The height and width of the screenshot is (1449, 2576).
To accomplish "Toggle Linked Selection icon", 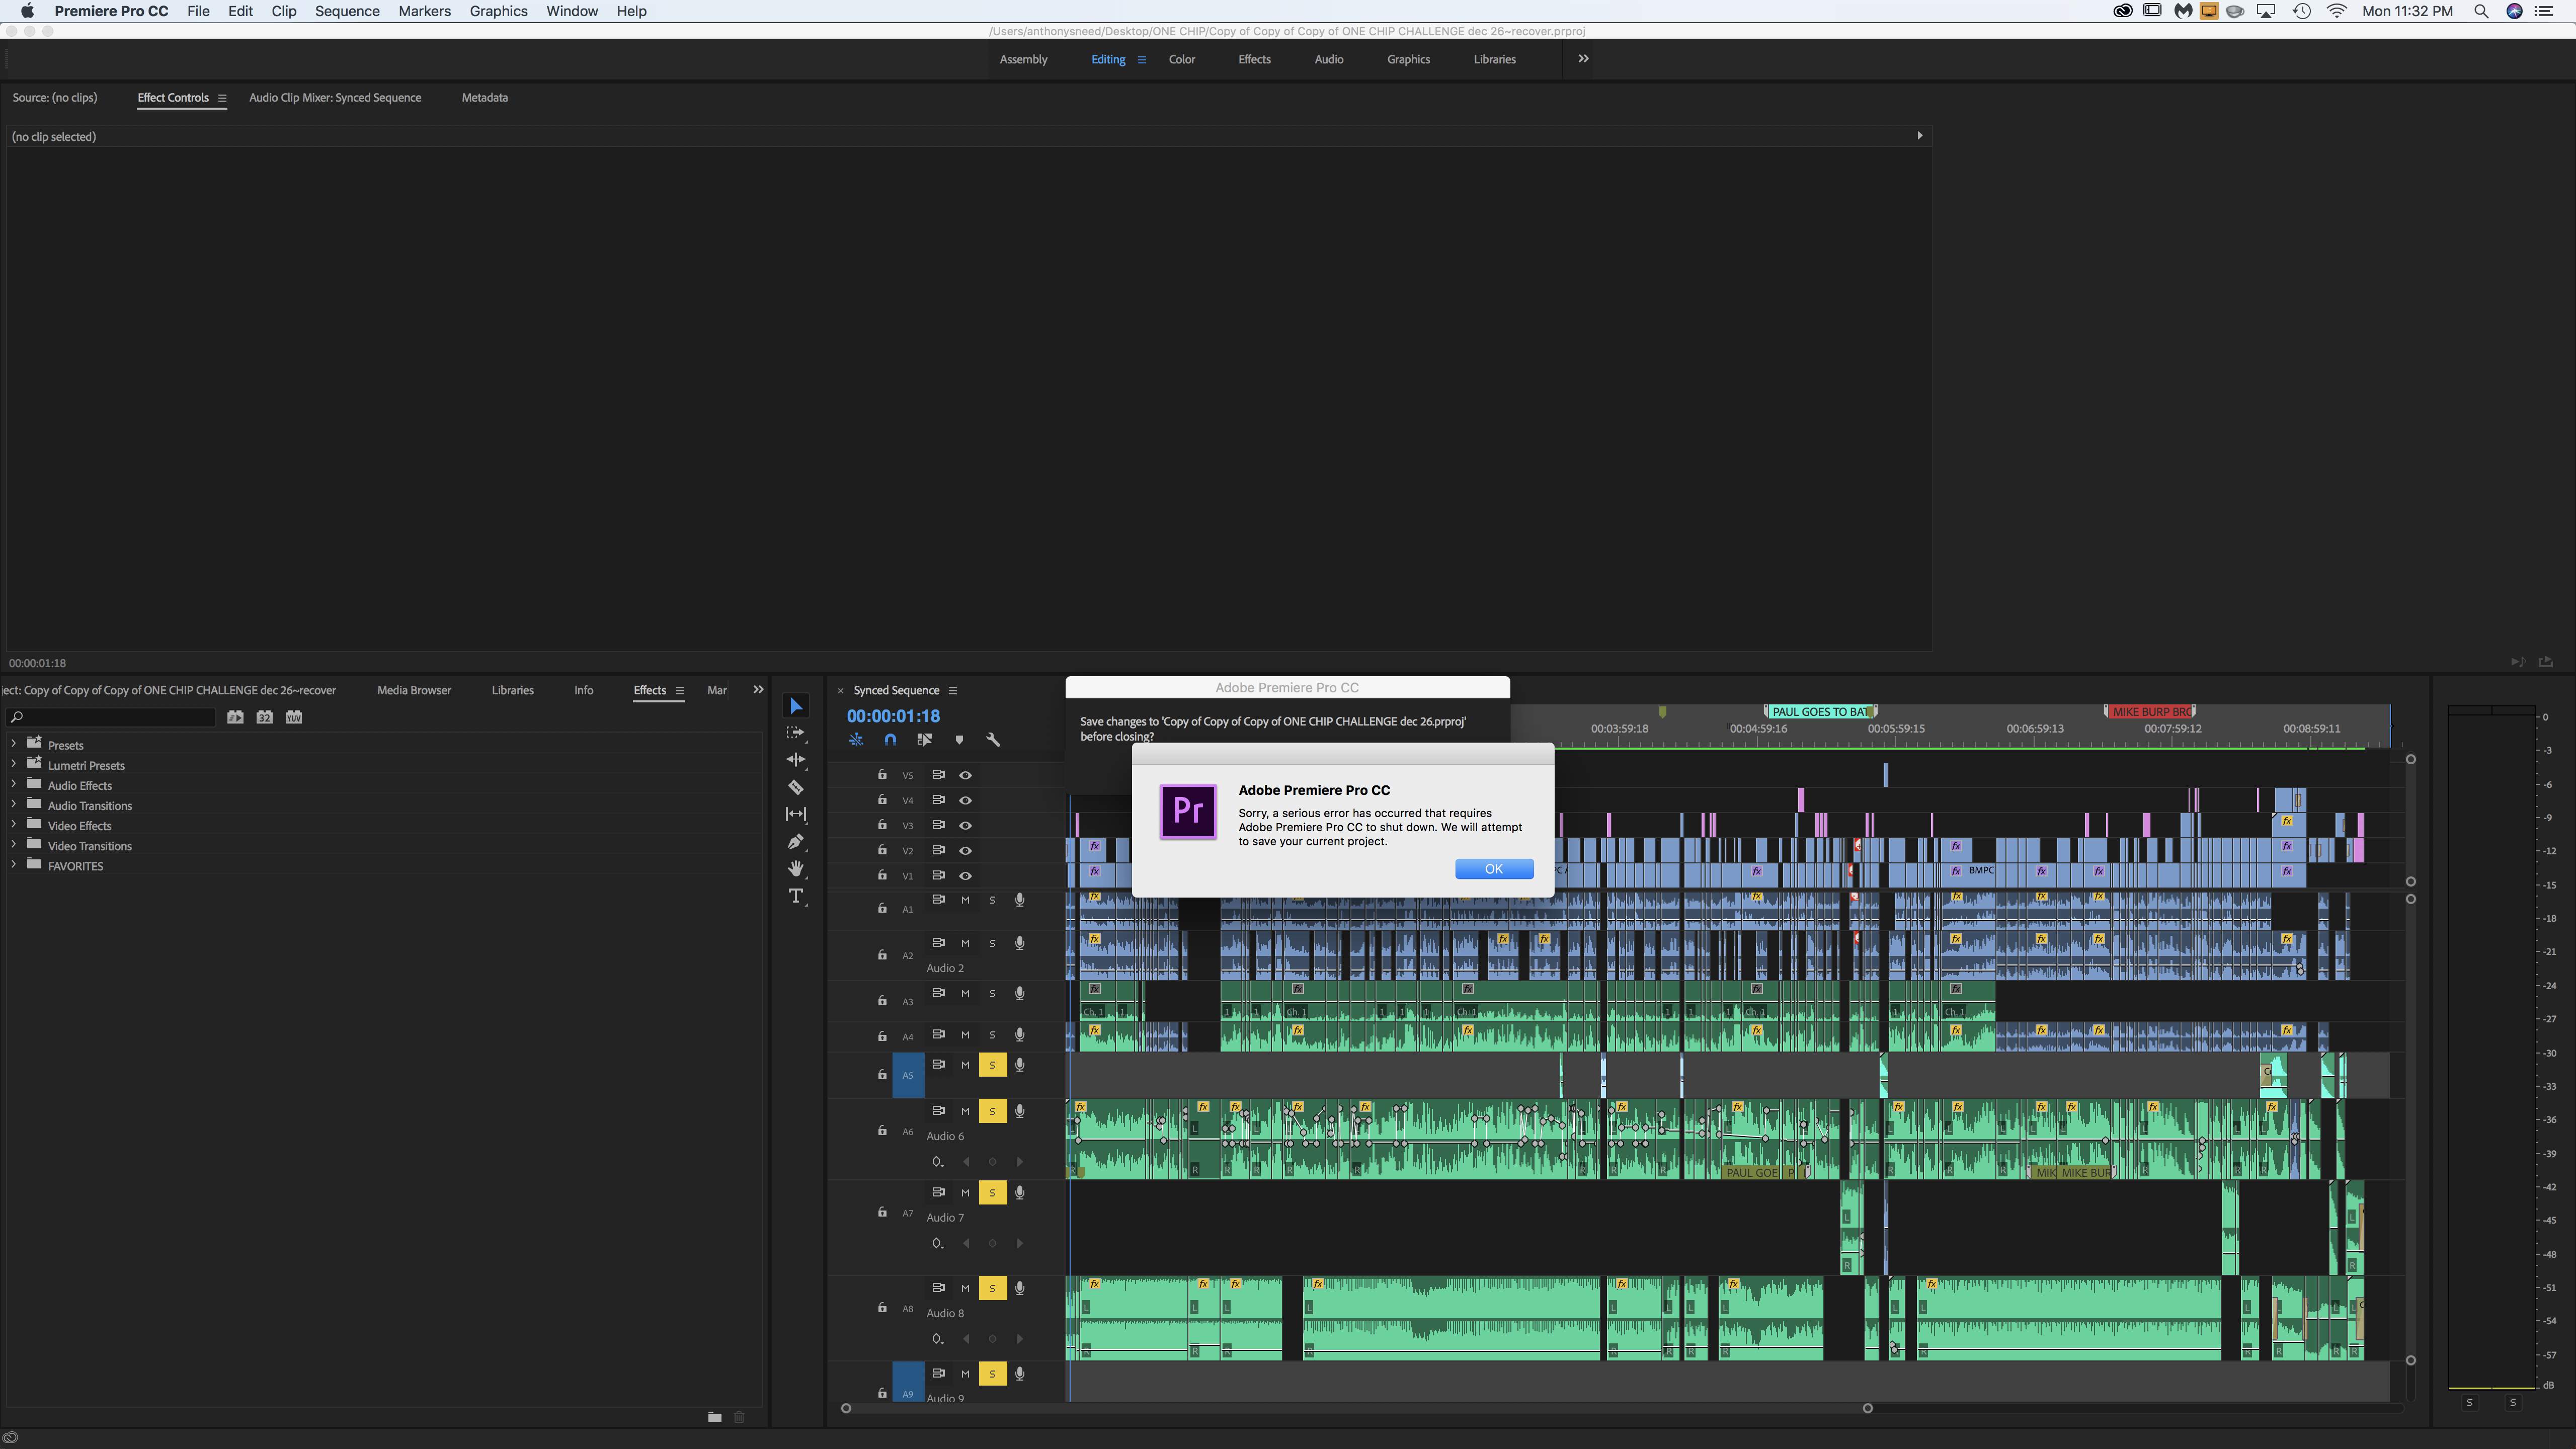I will (924, 740).
